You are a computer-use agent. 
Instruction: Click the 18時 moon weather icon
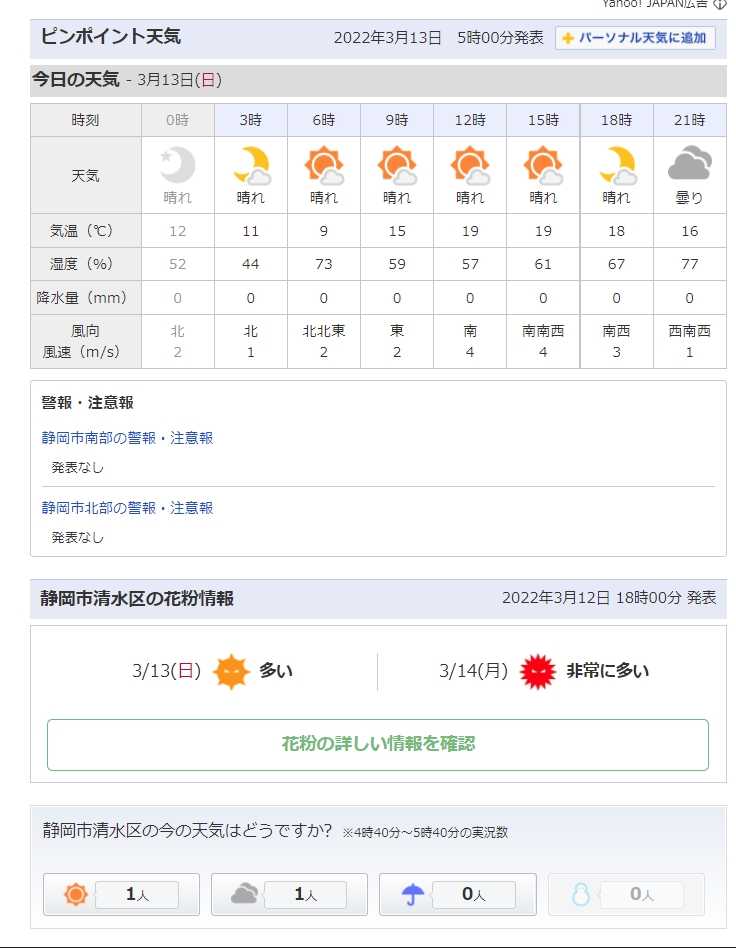(x=617, y=164)
